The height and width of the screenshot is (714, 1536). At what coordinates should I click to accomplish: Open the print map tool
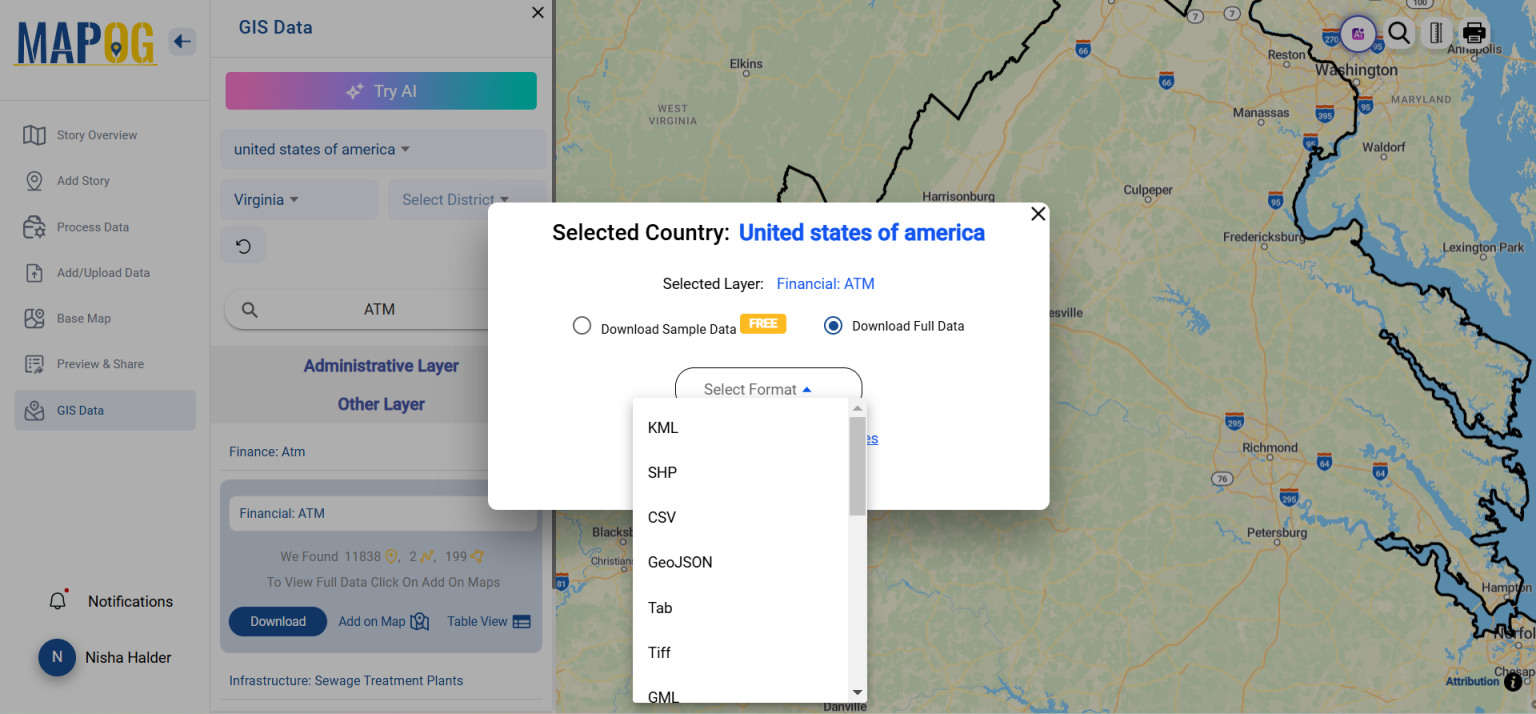click(1474, 31)
